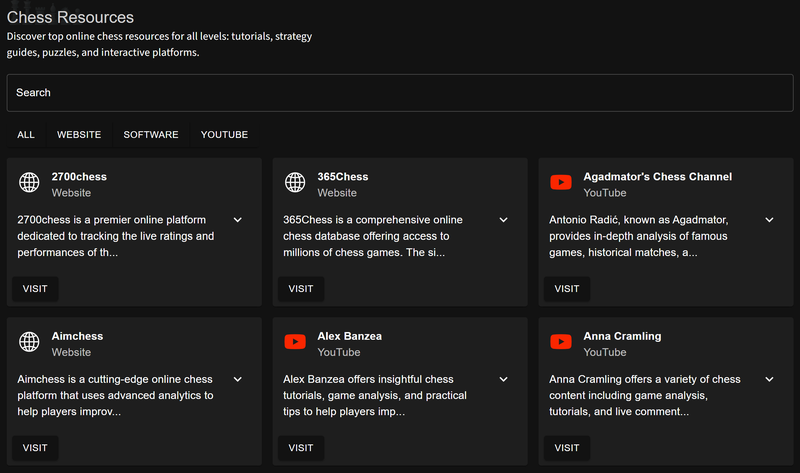Click the globe icon on Aimchess card
Image resolution: width=800 pixels, height=473 pixels.
coord(29,342)
